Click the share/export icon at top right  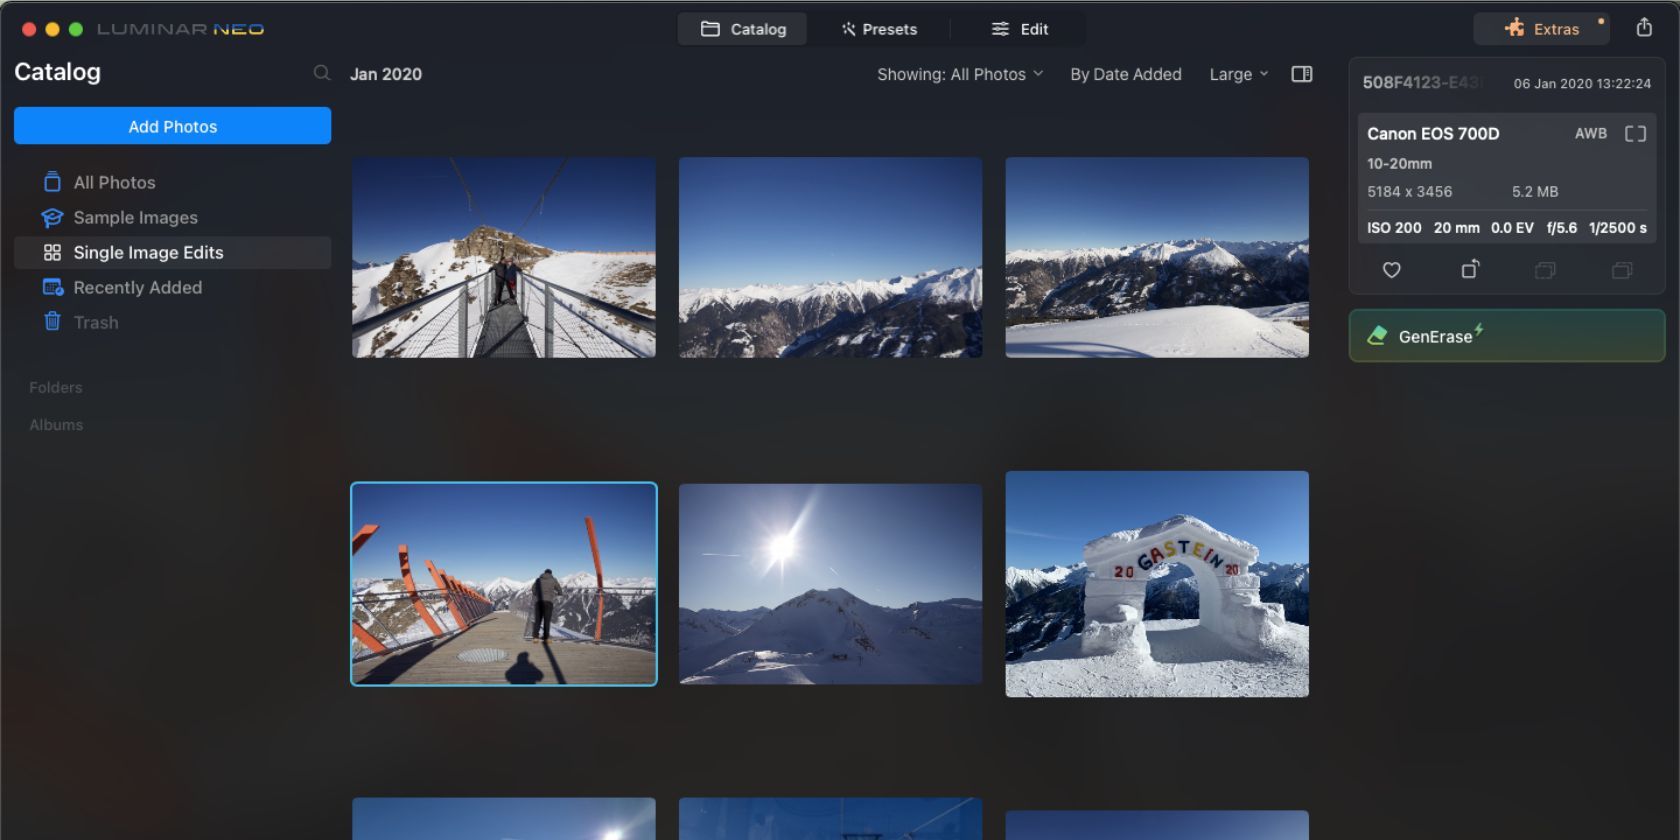click(1644, 28)
